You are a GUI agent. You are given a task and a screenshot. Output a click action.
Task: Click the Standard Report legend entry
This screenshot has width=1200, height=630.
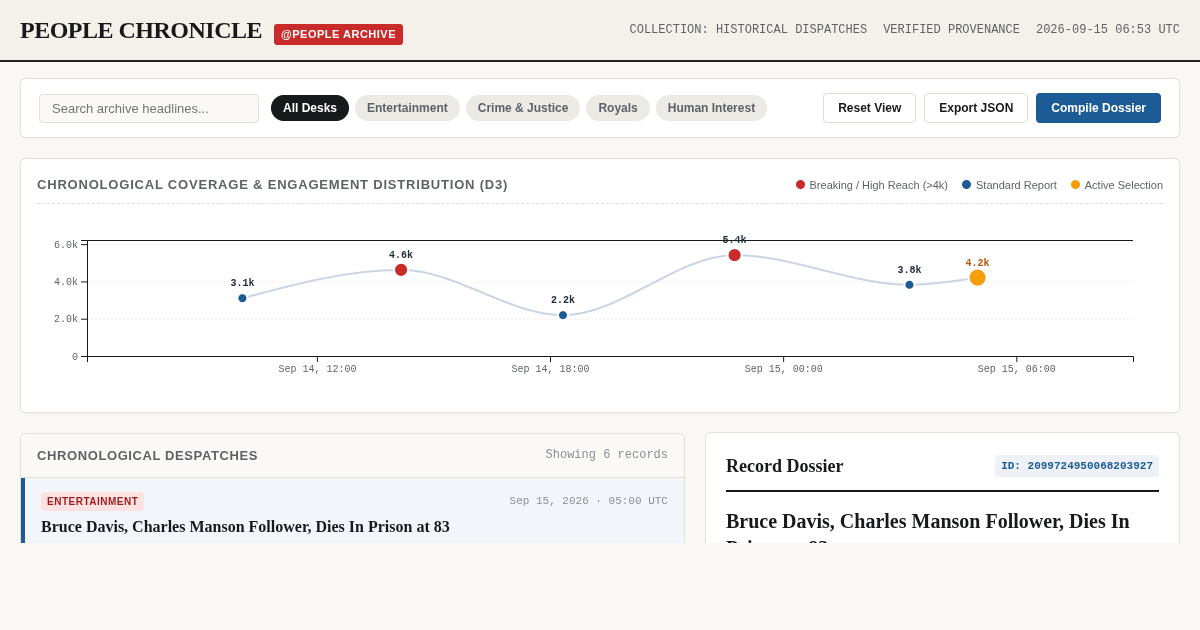tap(1009, 185)
